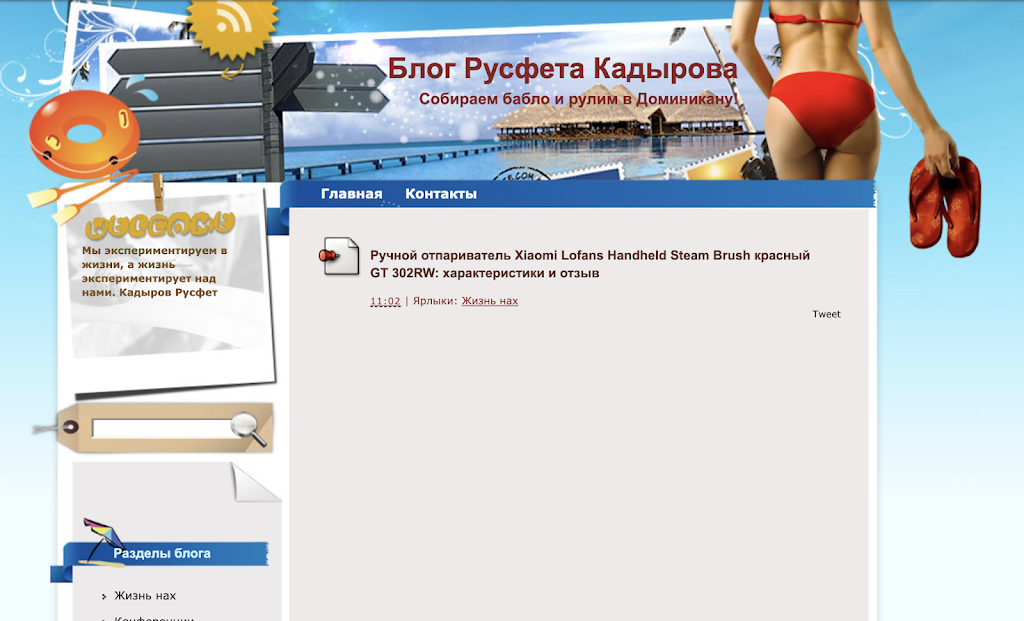Focus the sidebar search text field
Viewport: 1024px width, 621px height.
[160, 429]
